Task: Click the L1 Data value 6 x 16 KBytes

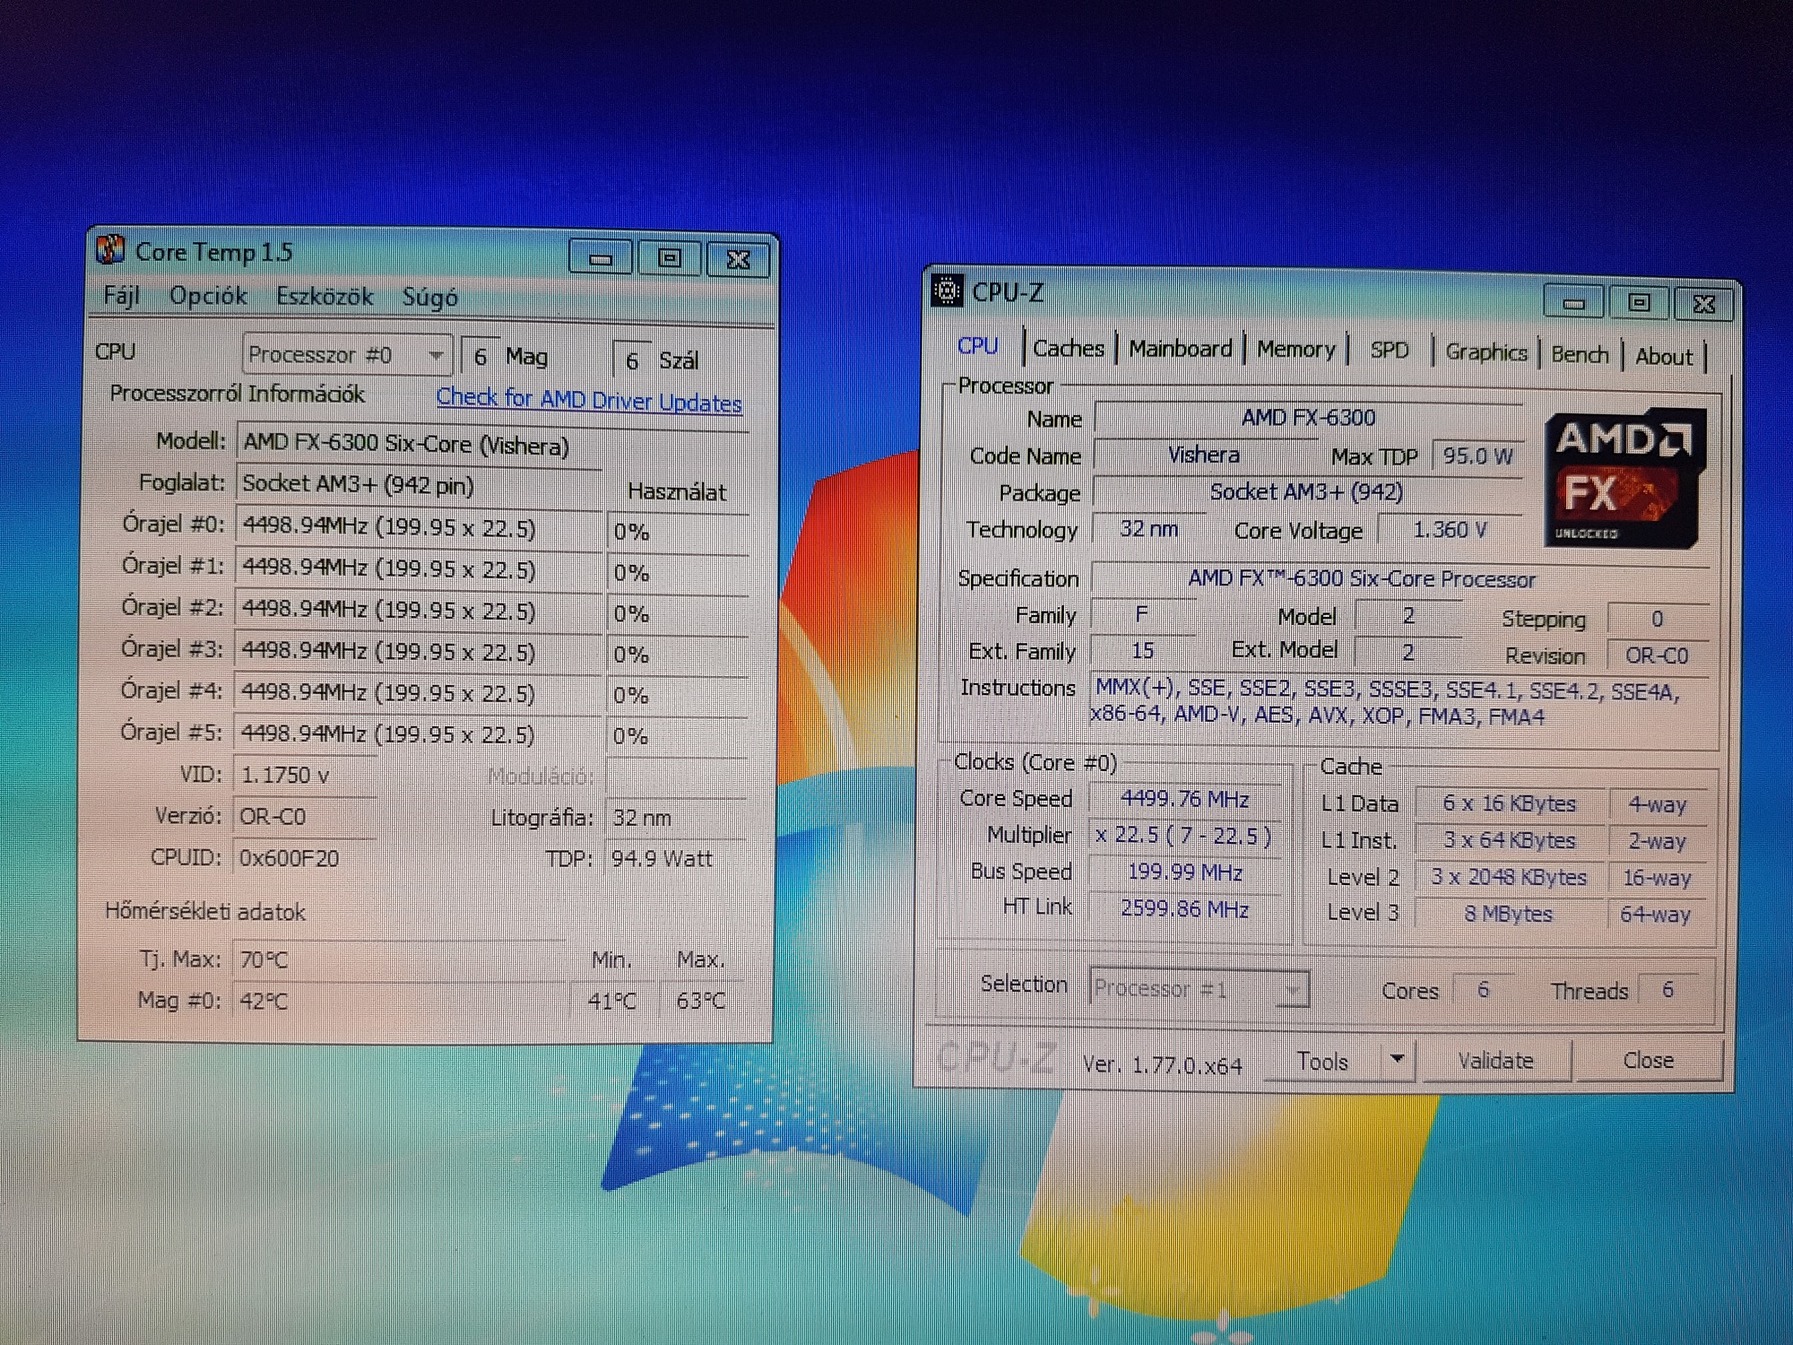Action: coord(1509,804)
